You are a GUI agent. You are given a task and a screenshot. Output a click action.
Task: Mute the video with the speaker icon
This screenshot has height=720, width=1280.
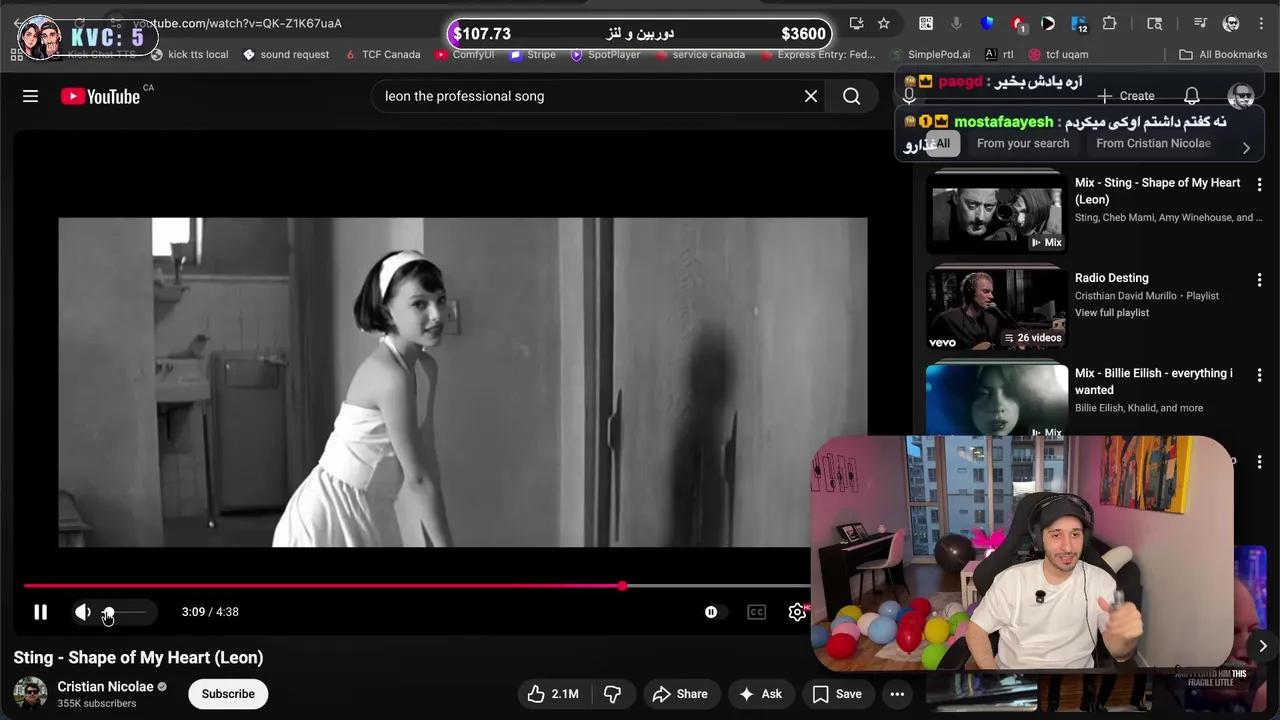pyautogui.click(x=83, y=612)
